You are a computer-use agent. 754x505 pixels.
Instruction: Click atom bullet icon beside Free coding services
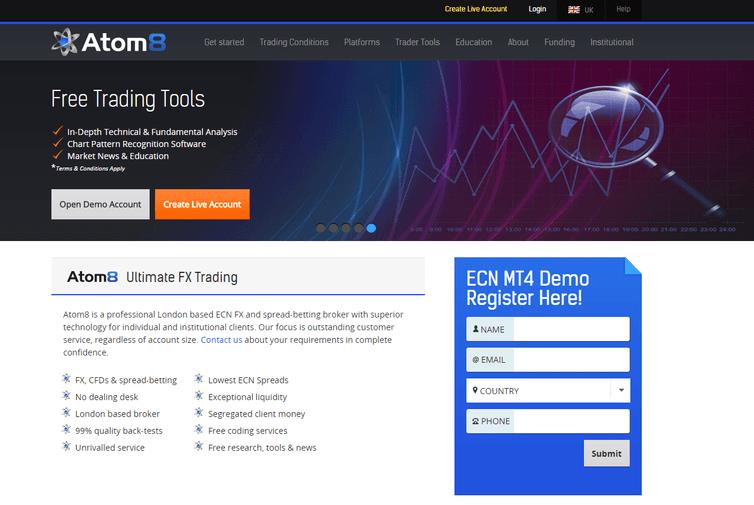pos(199,429)
